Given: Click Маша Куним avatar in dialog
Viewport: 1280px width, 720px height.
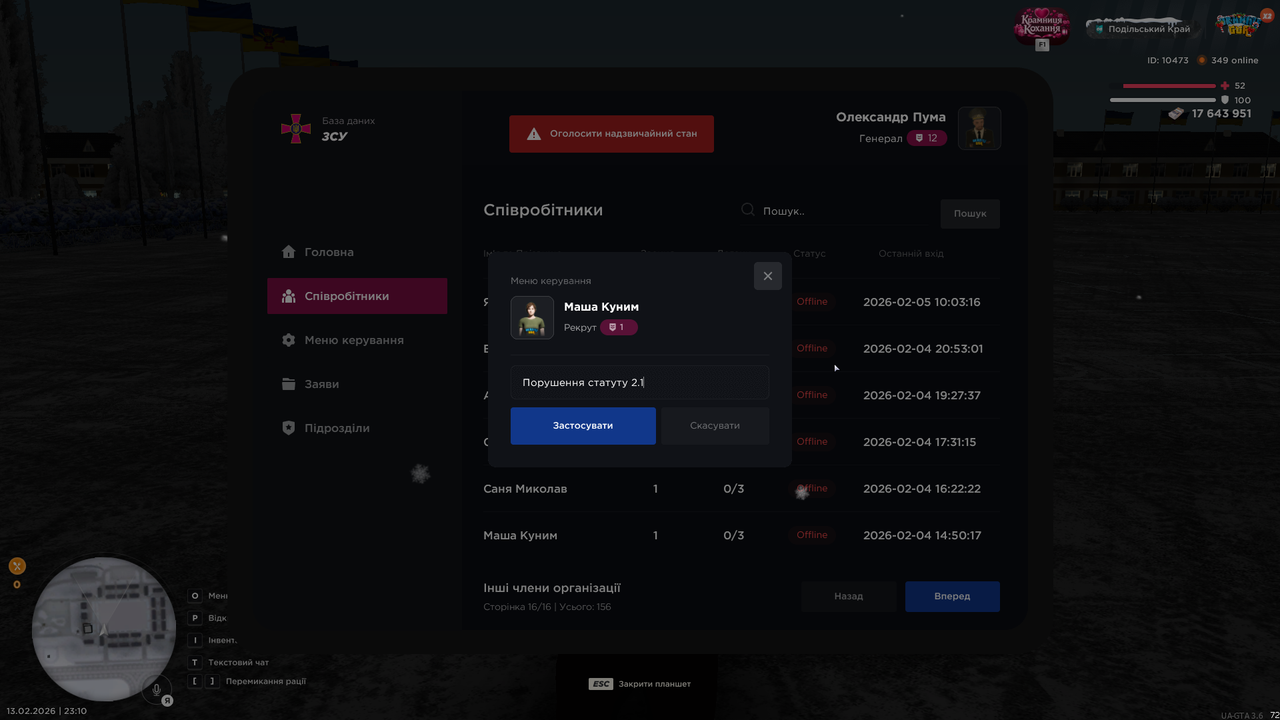Looking at the screenshot, I should point(532,318).
